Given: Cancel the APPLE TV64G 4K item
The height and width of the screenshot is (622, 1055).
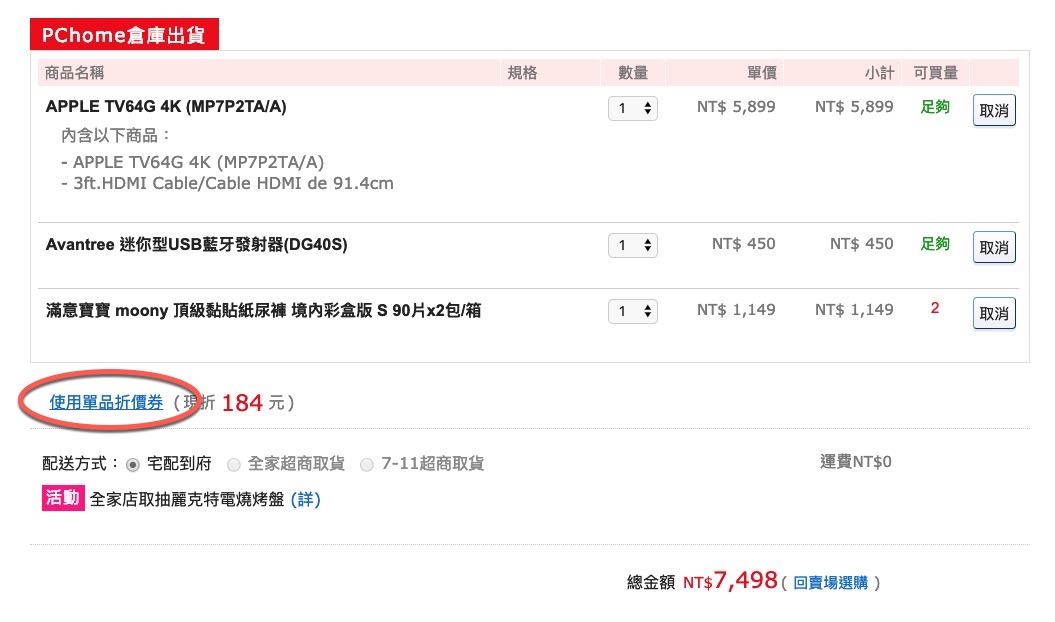Looking at the screenshot, I should (994, 110).
